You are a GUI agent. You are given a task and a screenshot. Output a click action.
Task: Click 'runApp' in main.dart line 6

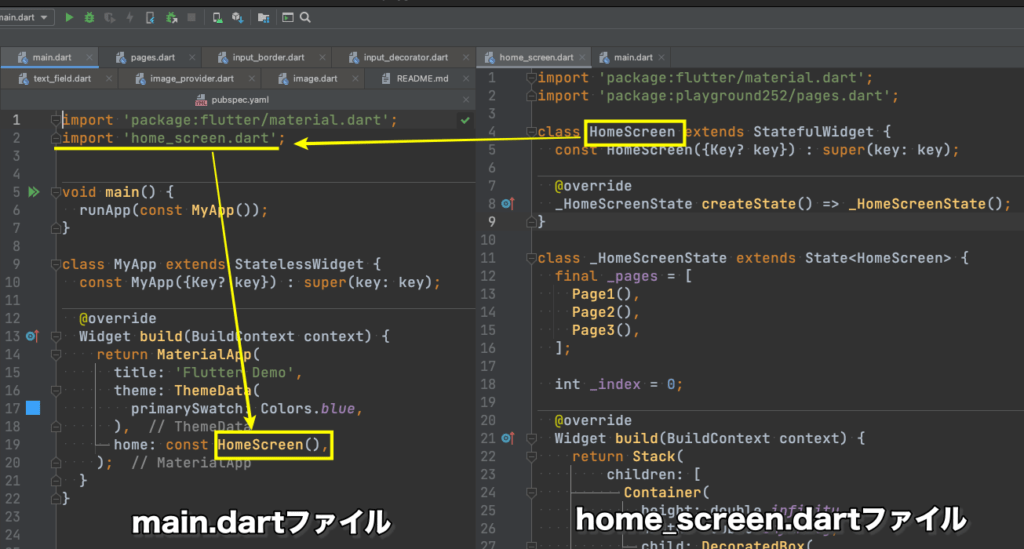click(x=104, y=210)
